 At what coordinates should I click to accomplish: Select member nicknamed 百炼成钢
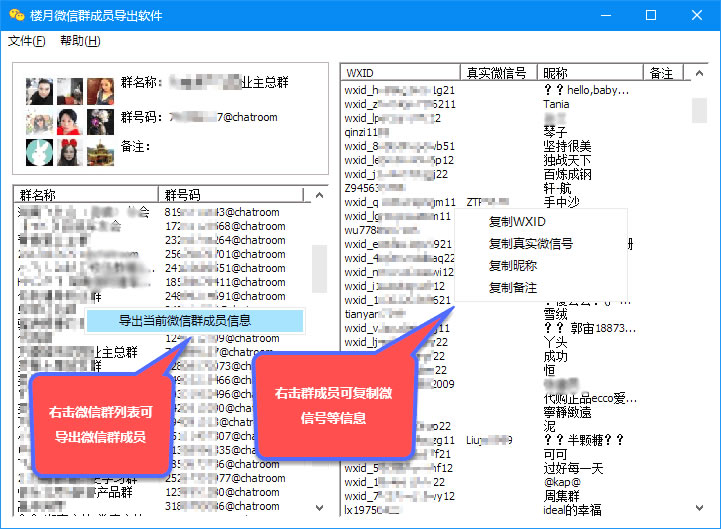click(x=567, y=174)
